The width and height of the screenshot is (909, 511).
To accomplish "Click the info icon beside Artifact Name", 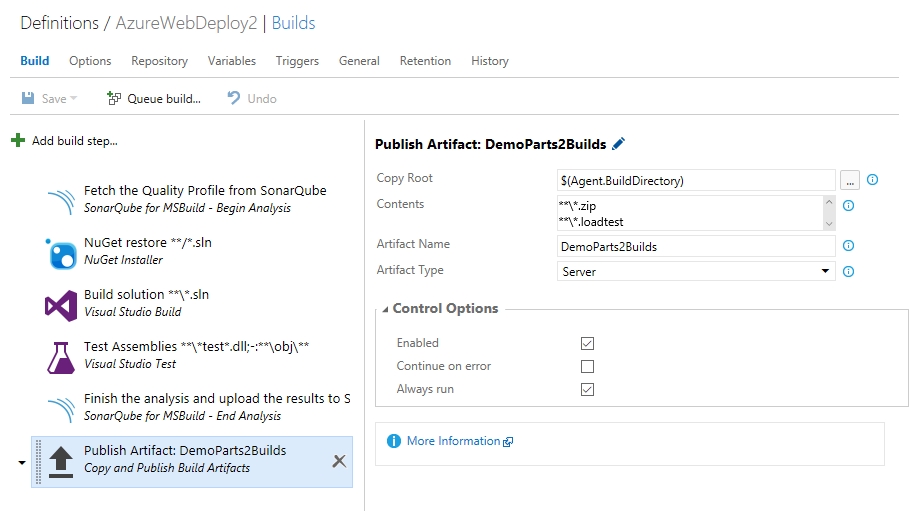I will point(848,245).
